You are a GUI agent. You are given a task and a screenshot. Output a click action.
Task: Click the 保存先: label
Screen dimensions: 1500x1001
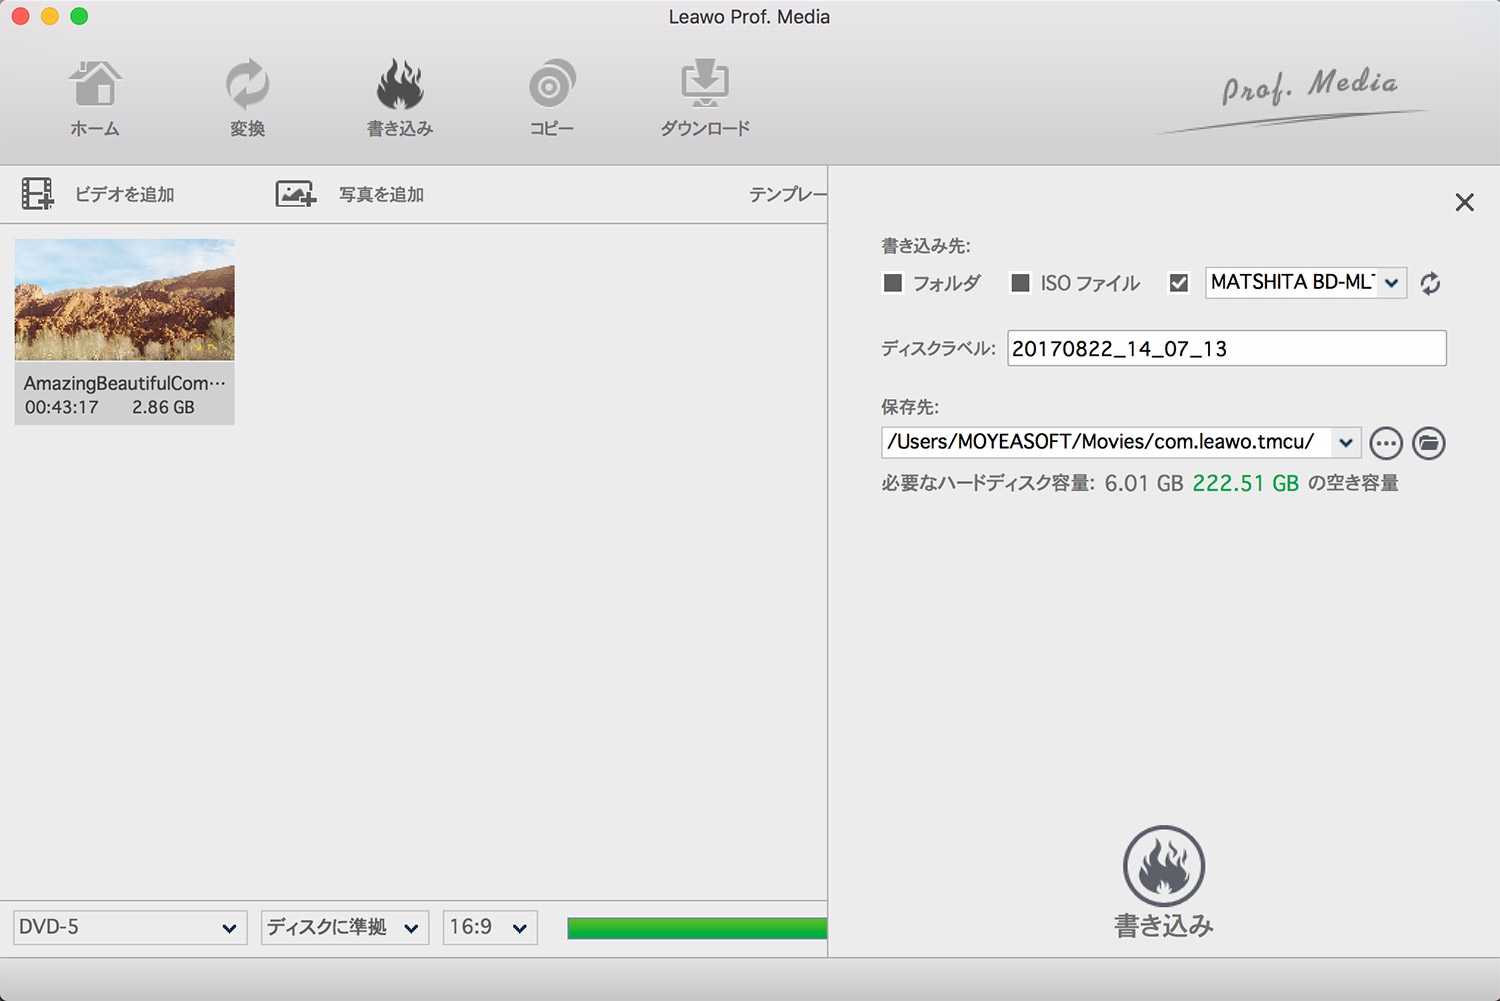tap(910, 407)
